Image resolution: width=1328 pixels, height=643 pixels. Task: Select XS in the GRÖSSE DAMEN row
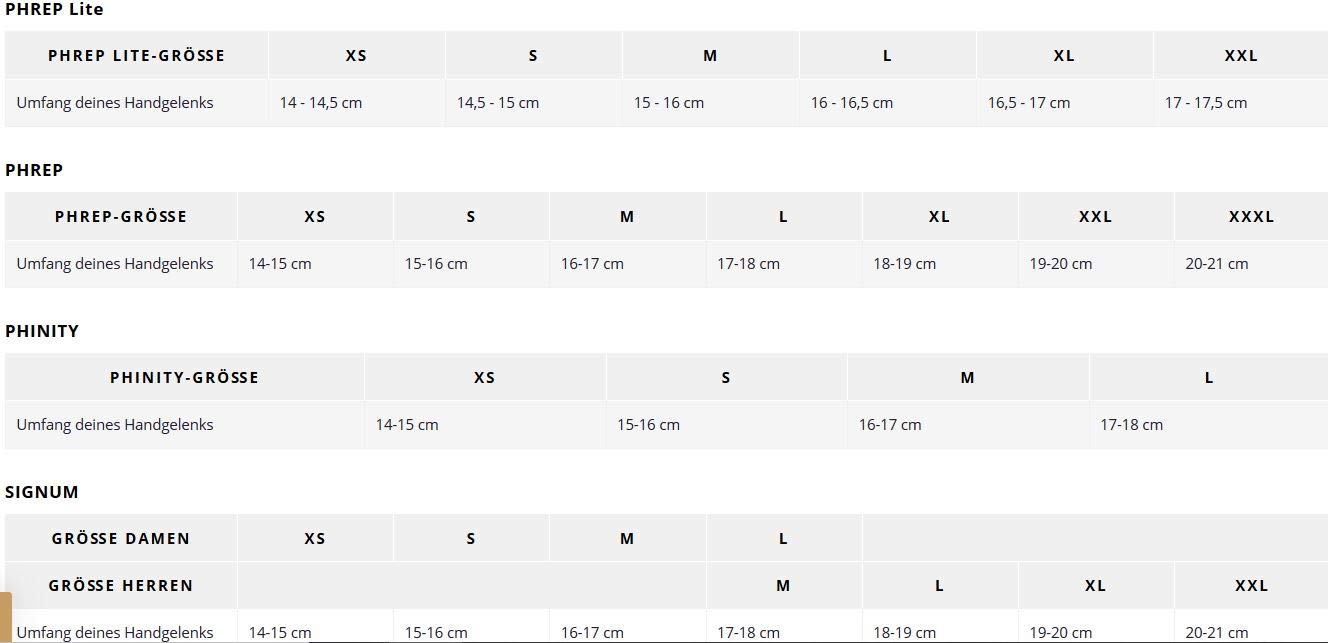click(315, 539)
